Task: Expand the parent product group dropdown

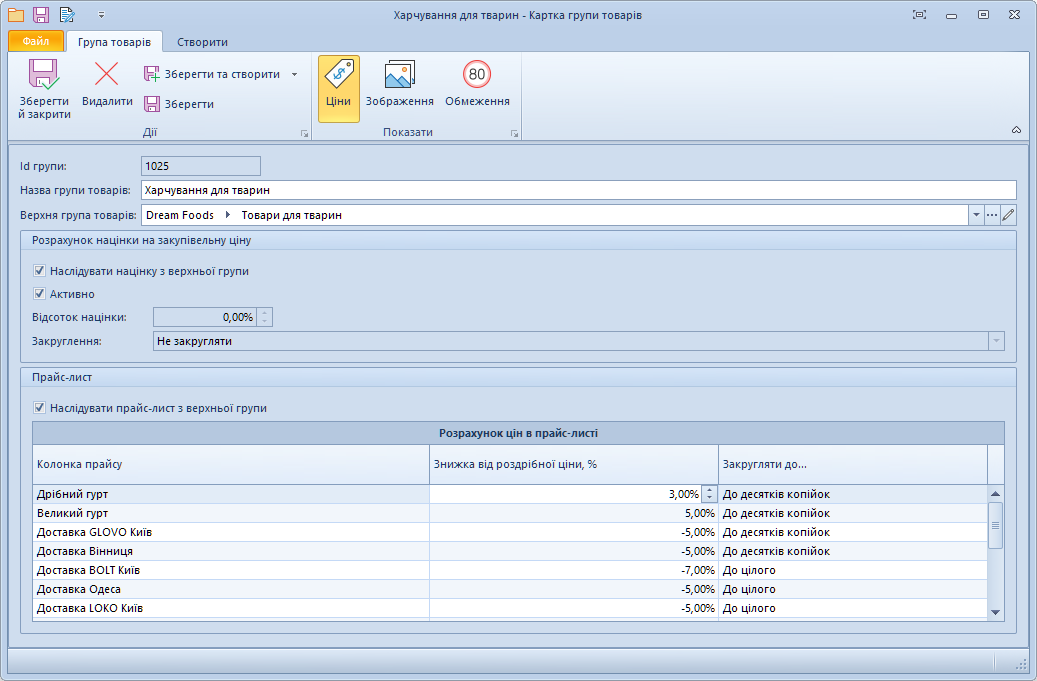Action: (x=975, y=215)
